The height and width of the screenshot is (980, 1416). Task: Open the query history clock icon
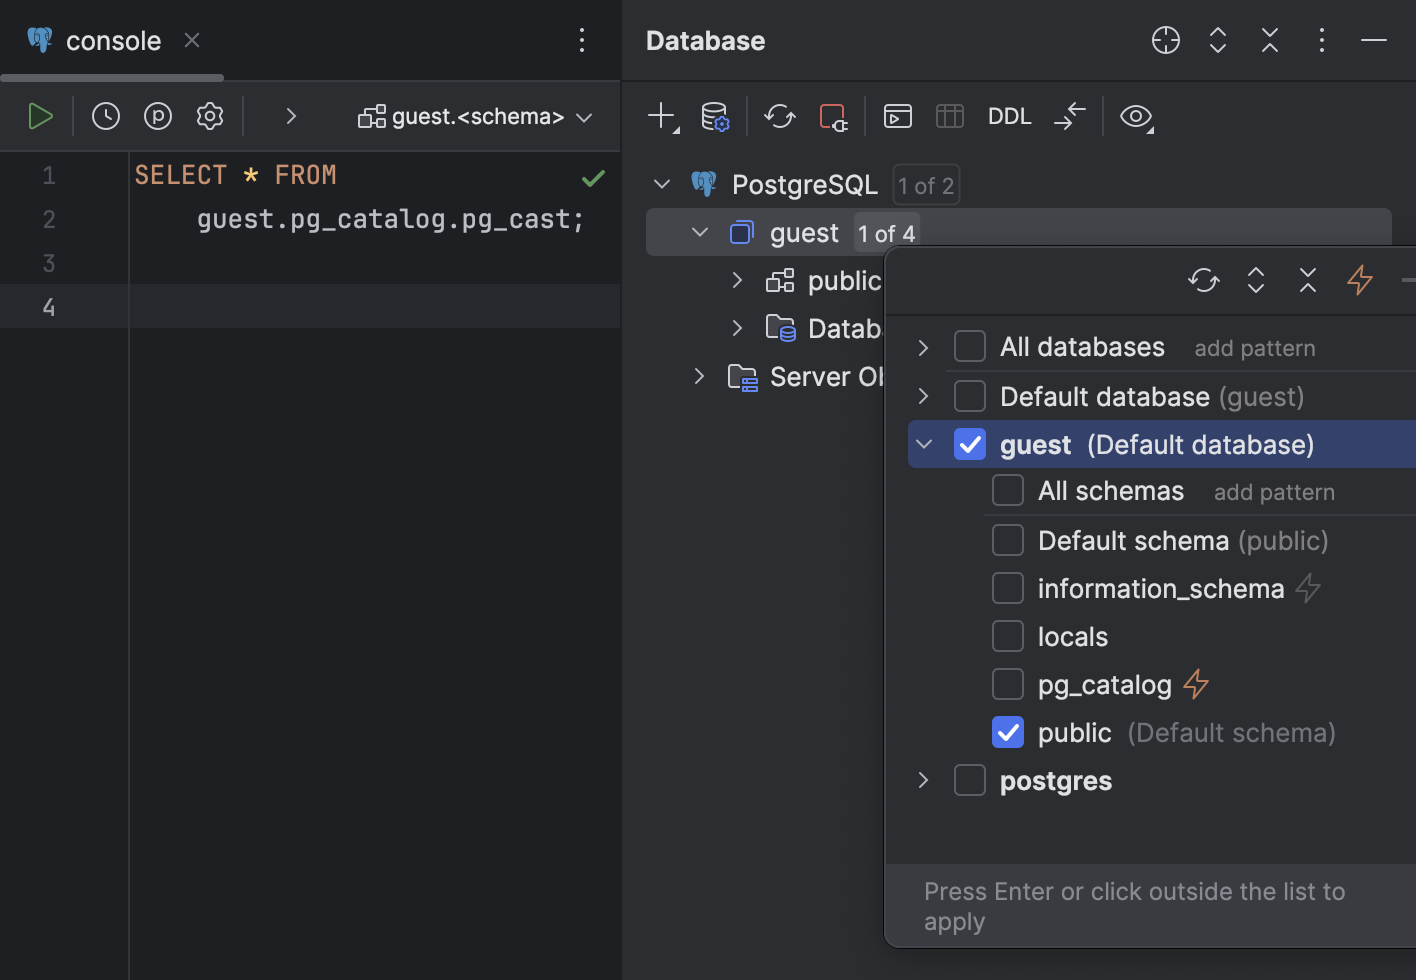pos(106,116)
